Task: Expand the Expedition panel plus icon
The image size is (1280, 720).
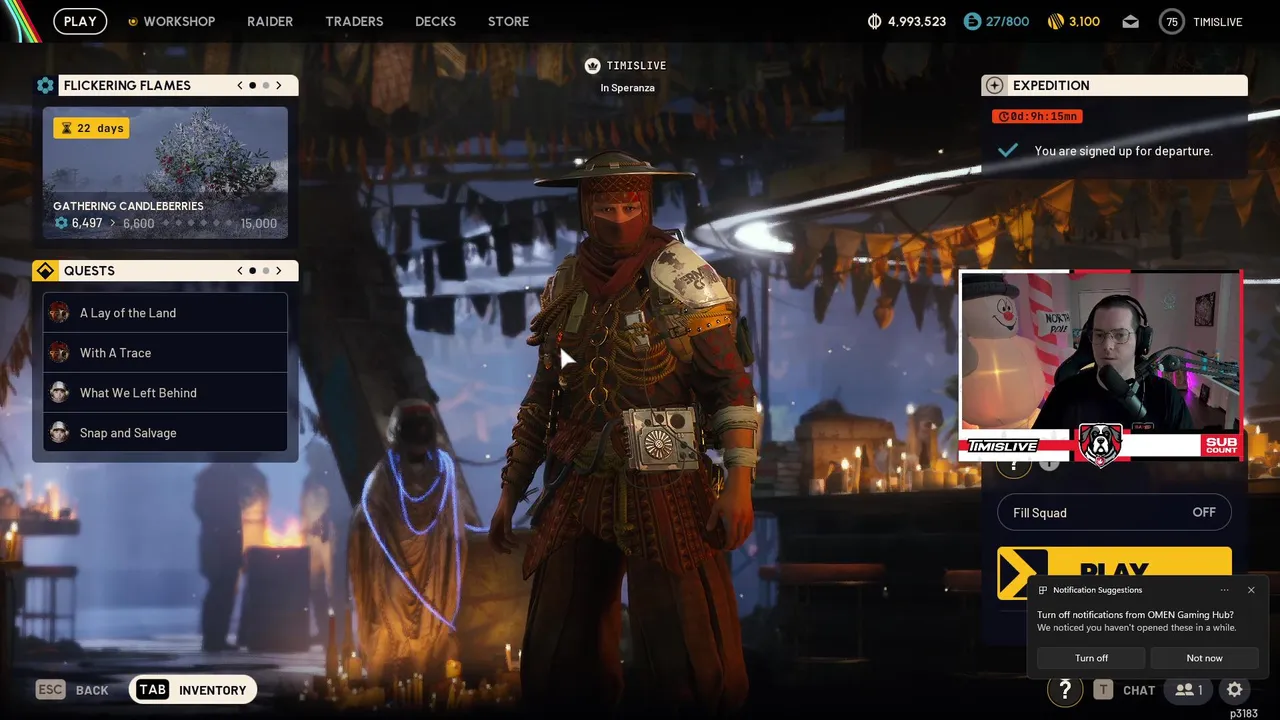Action: (993, 86)
